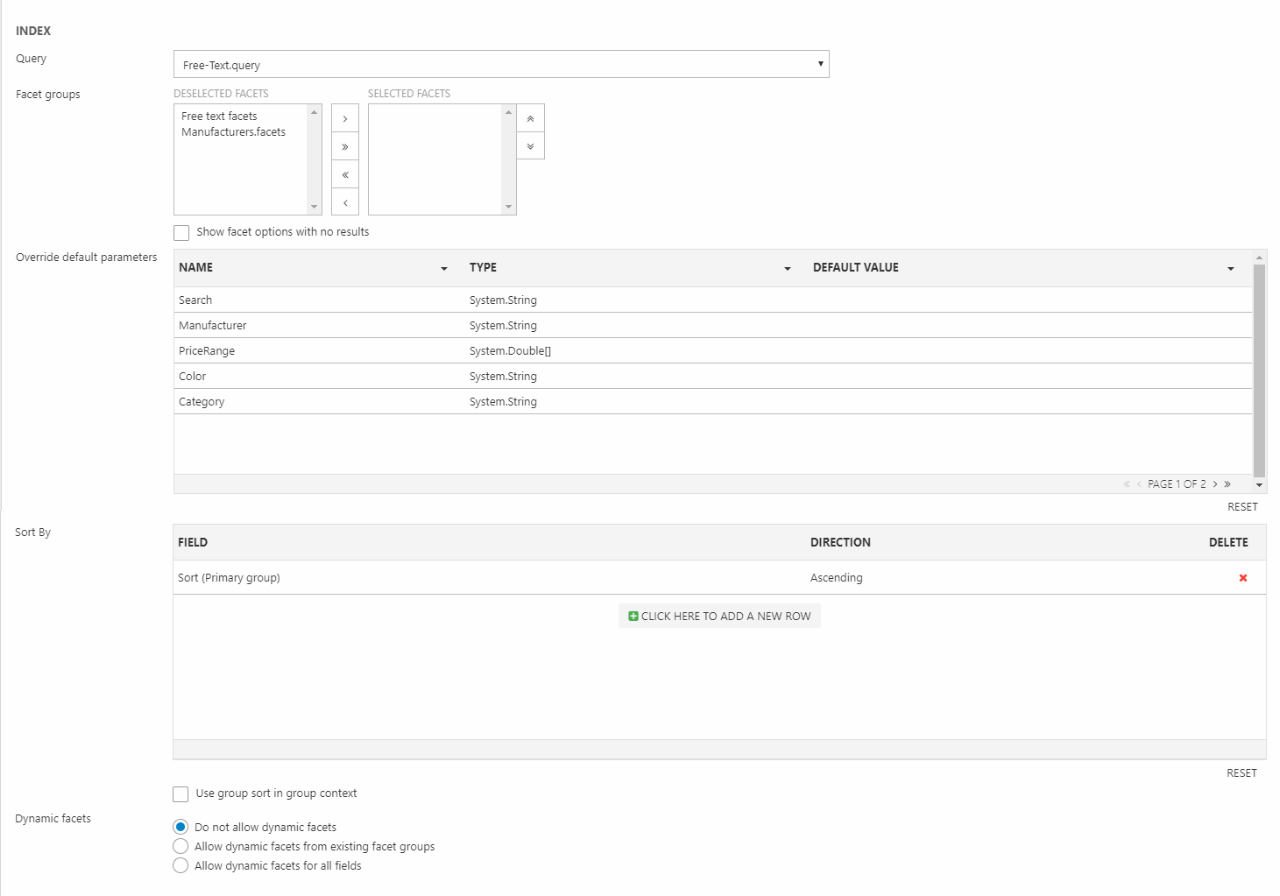
Task: Check Use group sort in group context
Action: pos(181,794)
